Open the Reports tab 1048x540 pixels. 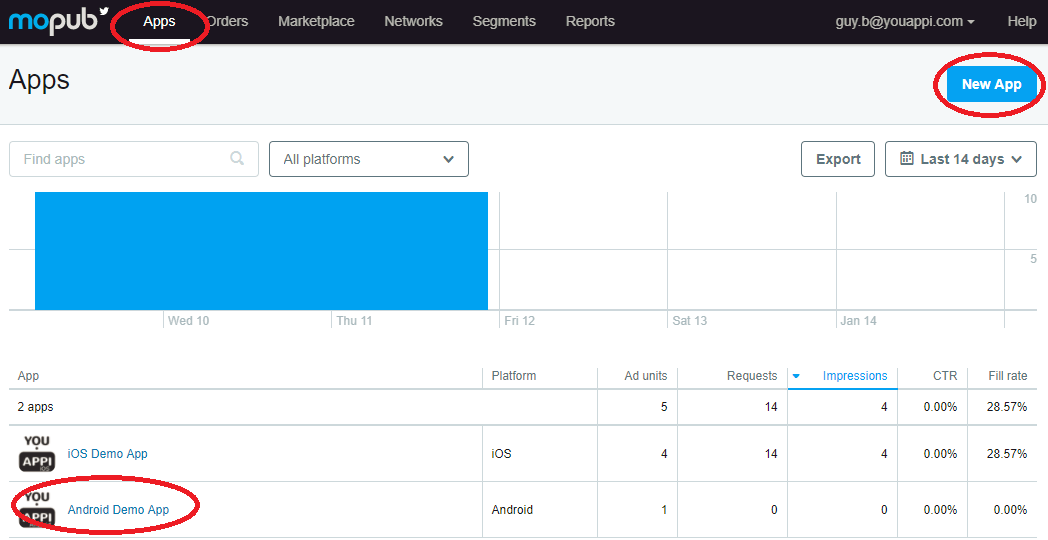tap(590, 21)
